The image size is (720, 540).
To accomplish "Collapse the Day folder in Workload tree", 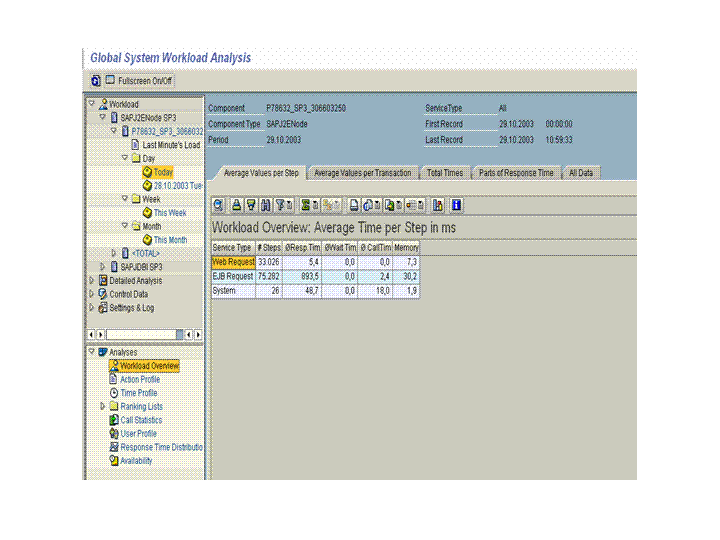I will point(125,158).
